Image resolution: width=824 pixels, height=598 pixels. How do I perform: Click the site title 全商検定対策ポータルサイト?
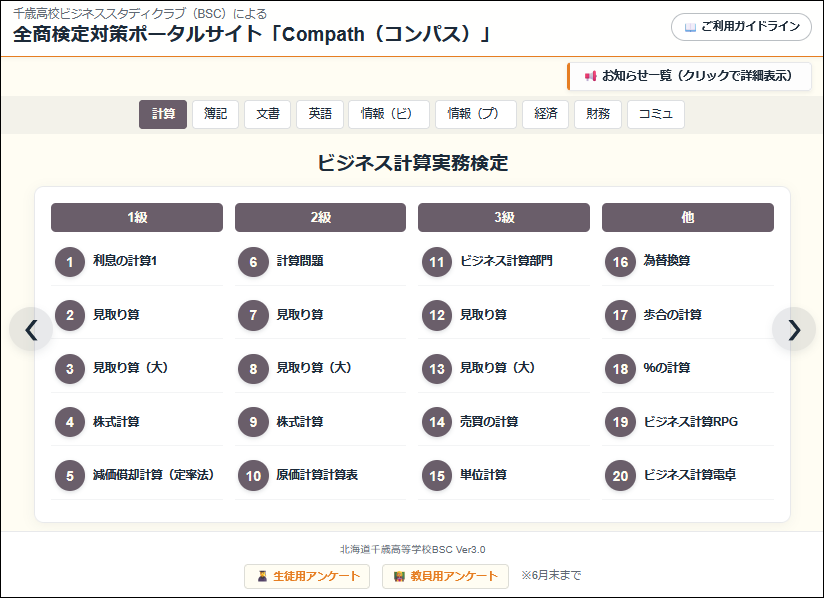tap(251, 34)
